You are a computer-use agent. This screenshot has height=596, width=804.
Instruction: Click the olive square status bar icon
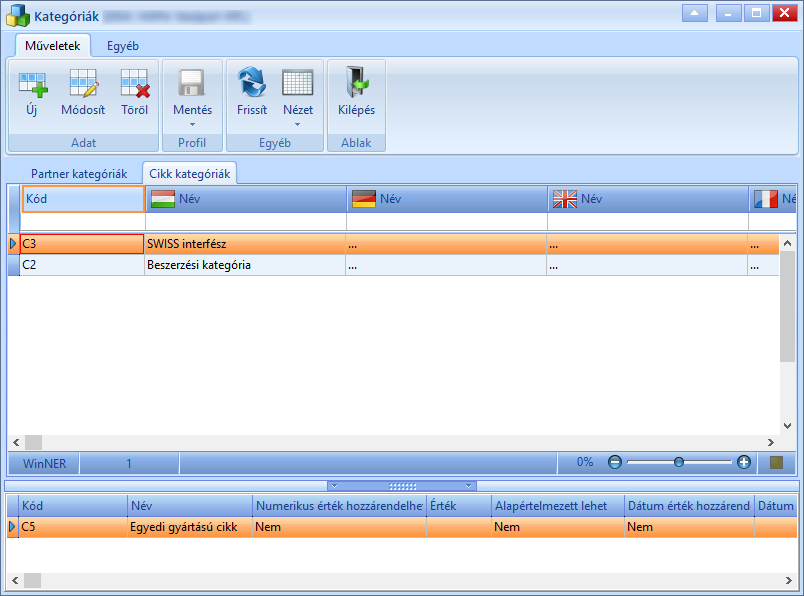pos(776,463)
